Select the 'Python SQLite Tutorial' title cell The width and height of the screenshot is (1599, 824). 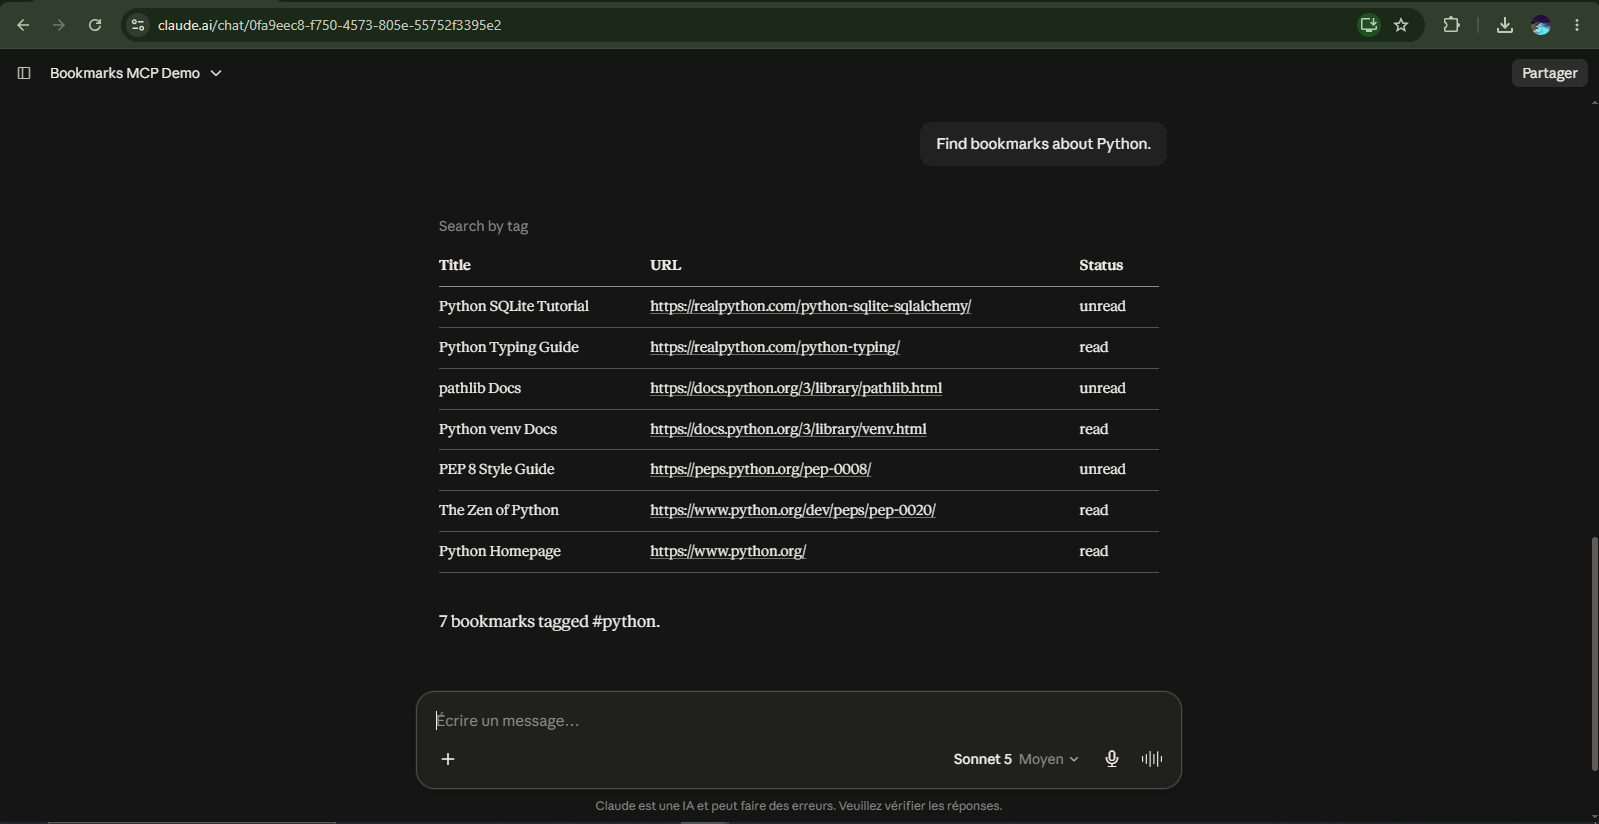point(514,306)
